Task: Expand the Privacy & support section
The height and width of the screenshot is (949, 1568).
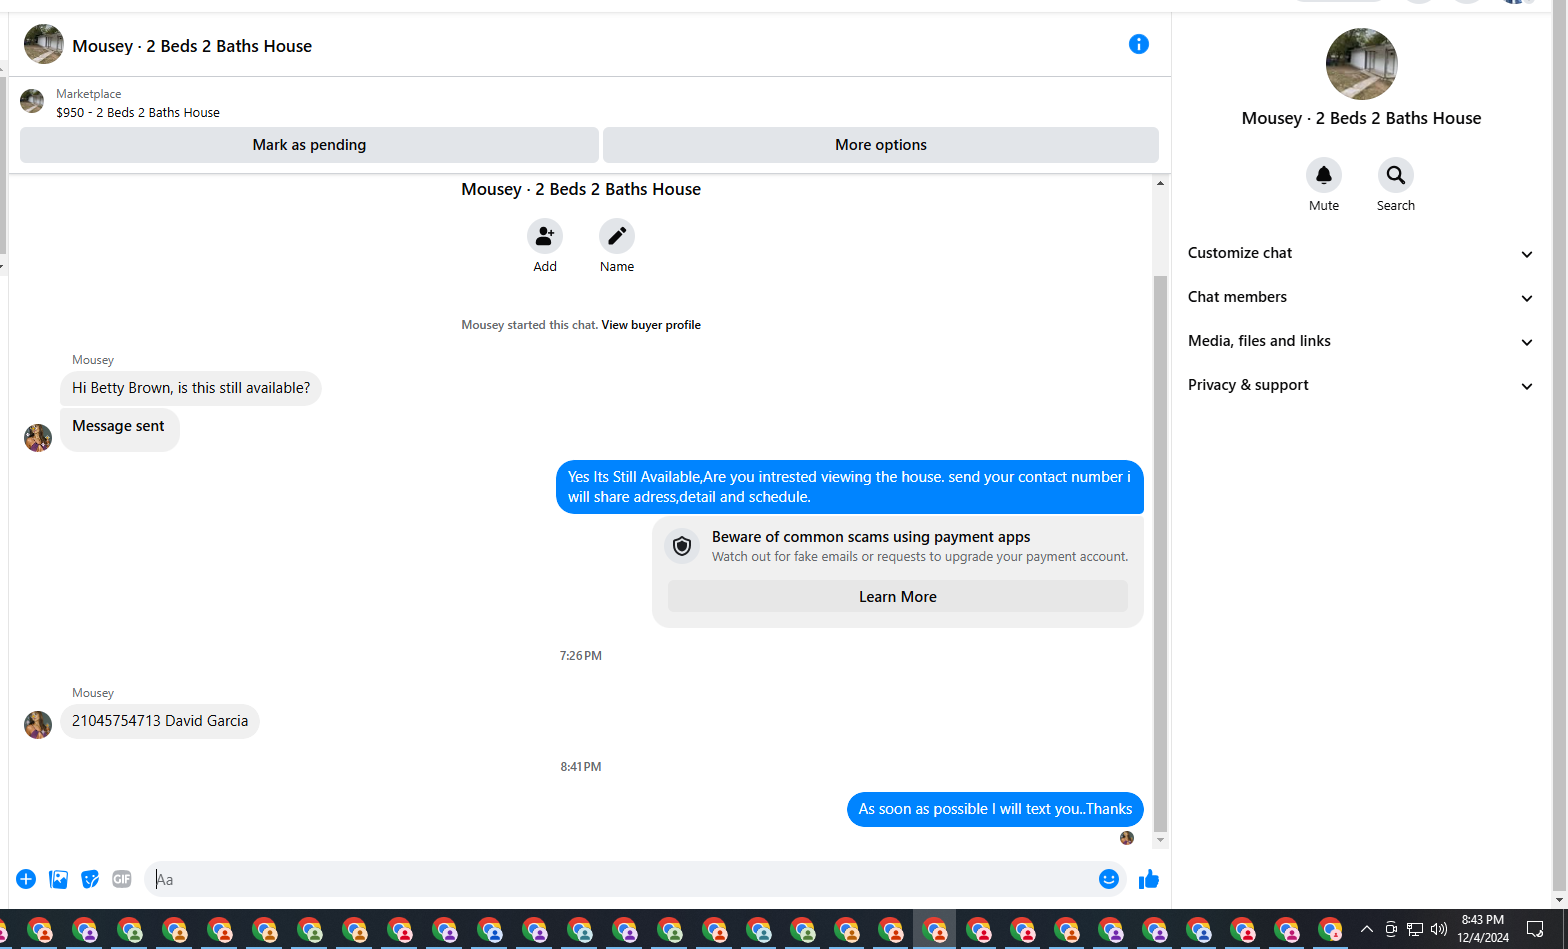Action: 1360,385
